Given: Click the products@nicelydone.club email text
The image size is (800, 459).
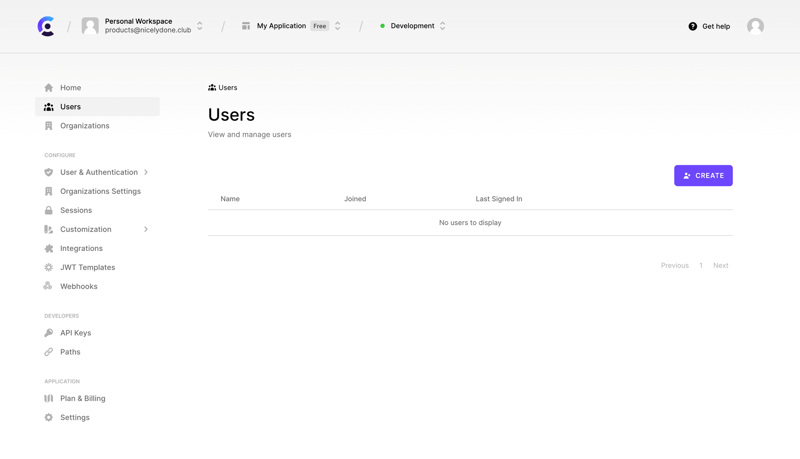Looking at the screenshot, I should coord(148,30).
